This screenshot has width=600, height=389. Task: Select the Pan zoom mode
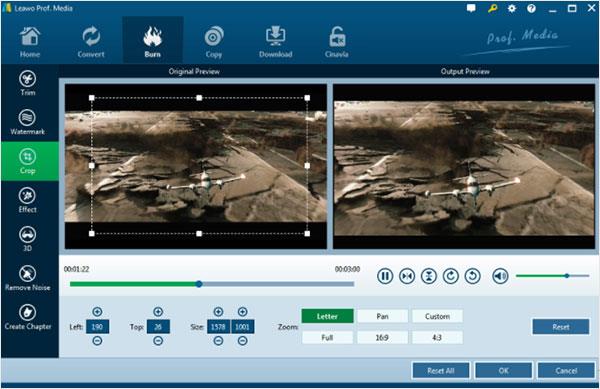pos(382,316)
